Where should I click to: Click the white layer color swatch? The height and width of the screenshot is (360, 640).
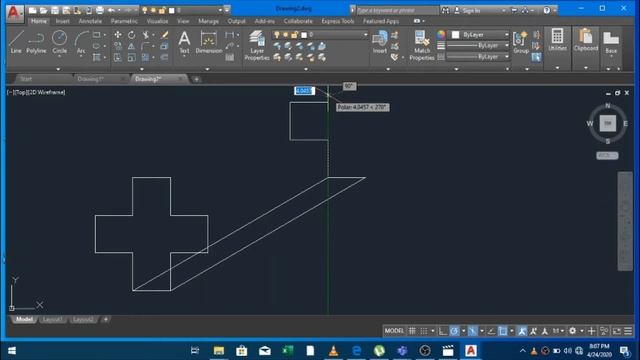tap(304, 35)
